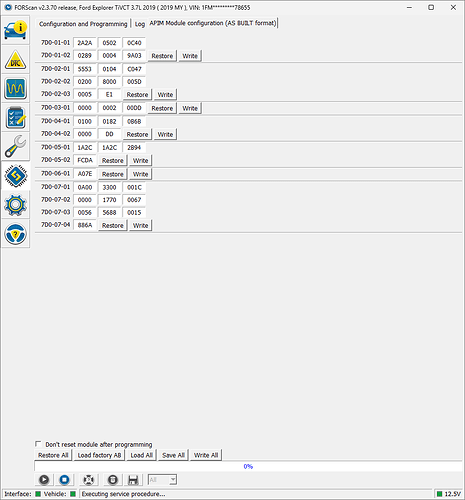This screenshot has width=465, height=500.
Task: Open the tests checklist section
Action: point(15,117)
